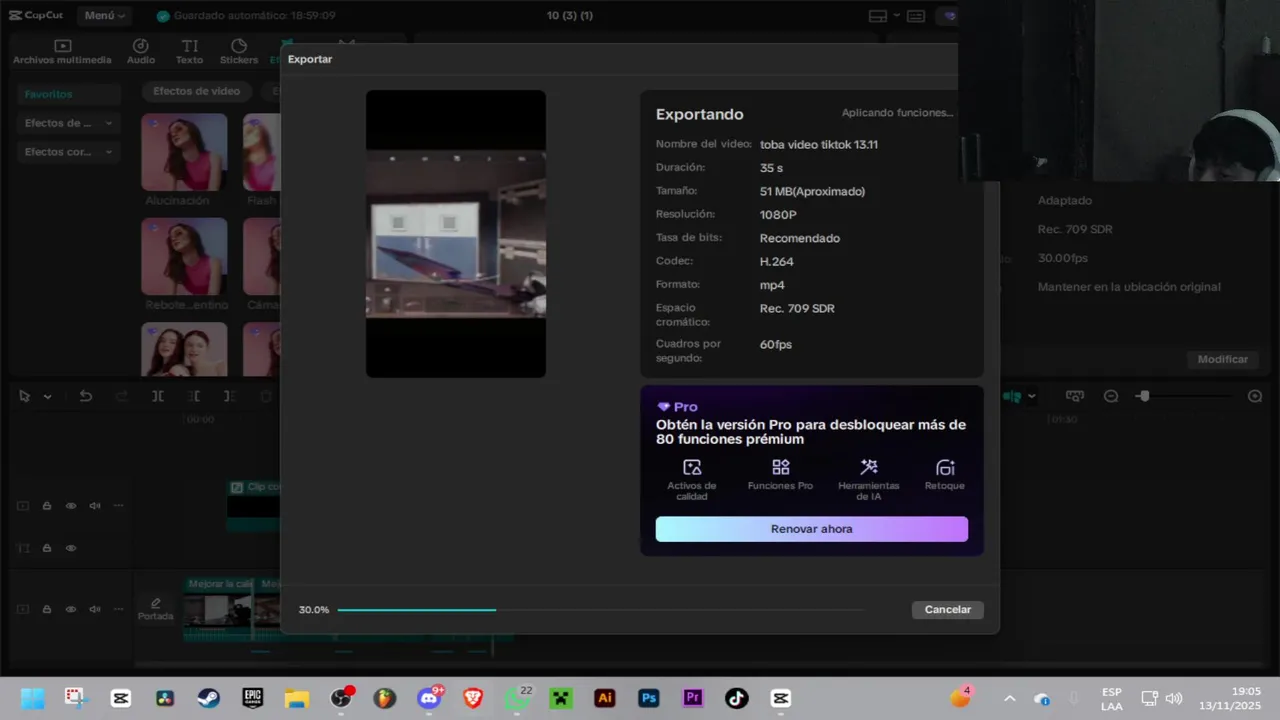Open the Windows Start menu

(x=32, y=698)
